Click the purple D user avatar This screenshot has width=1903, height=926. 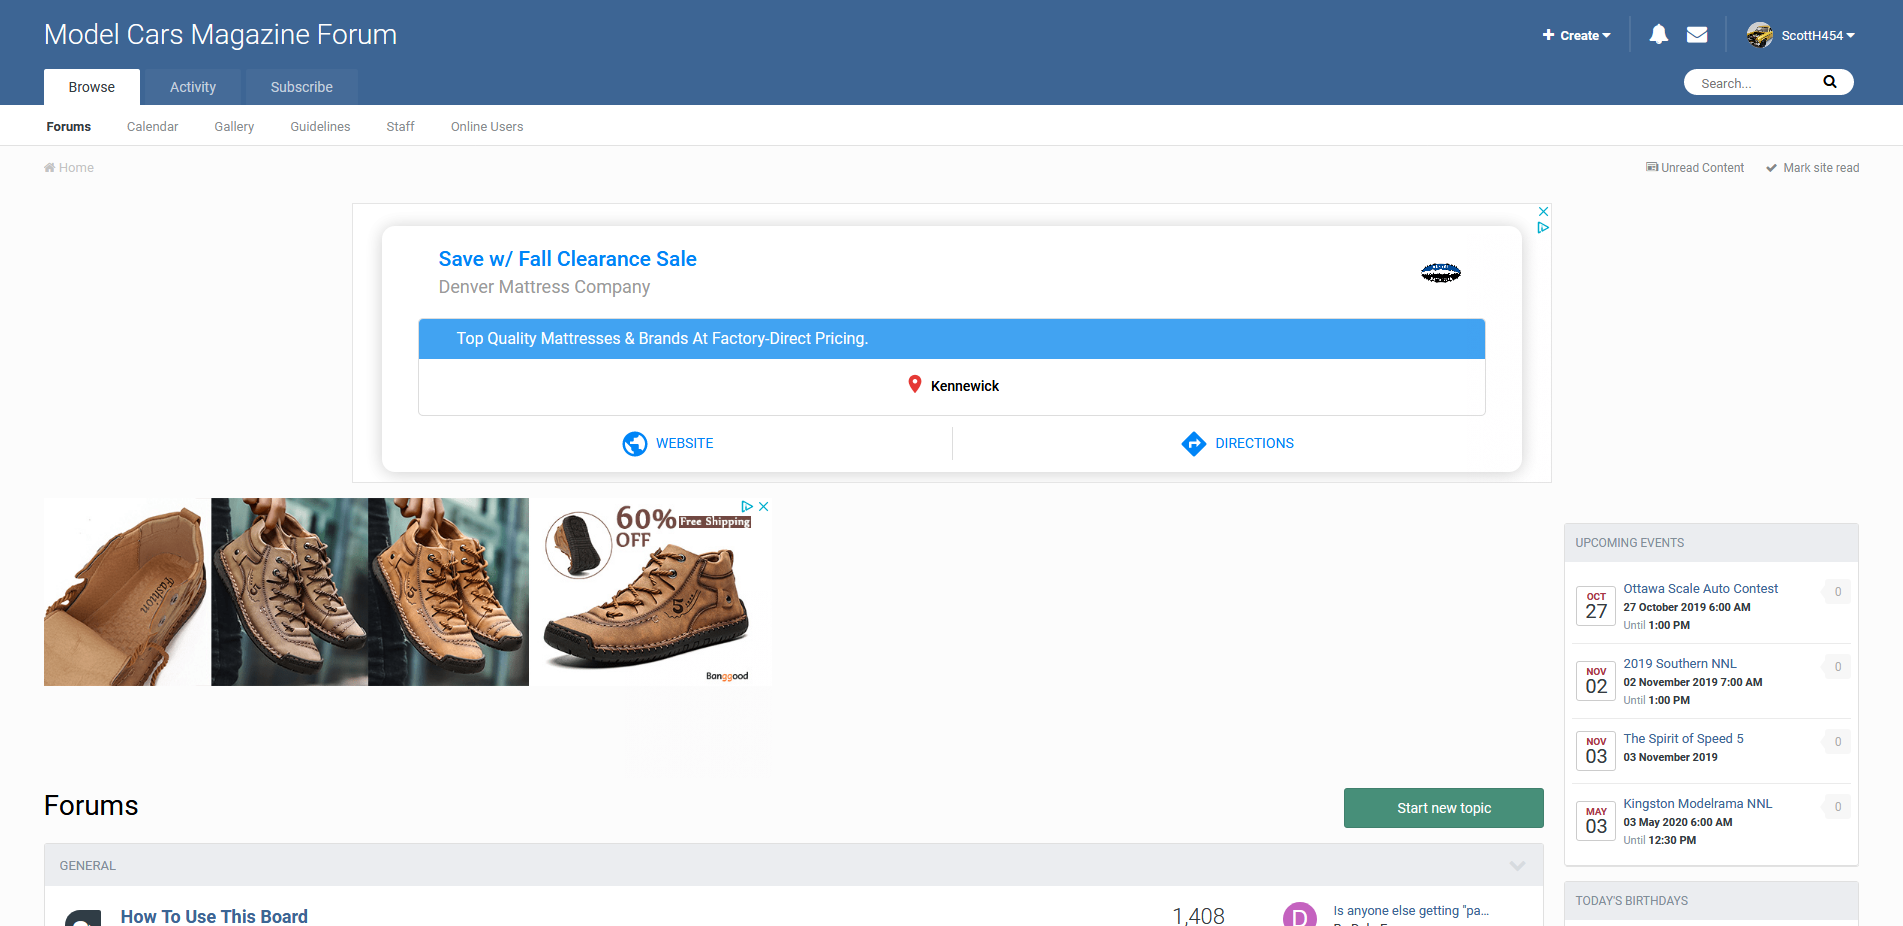click(1299, 914)
